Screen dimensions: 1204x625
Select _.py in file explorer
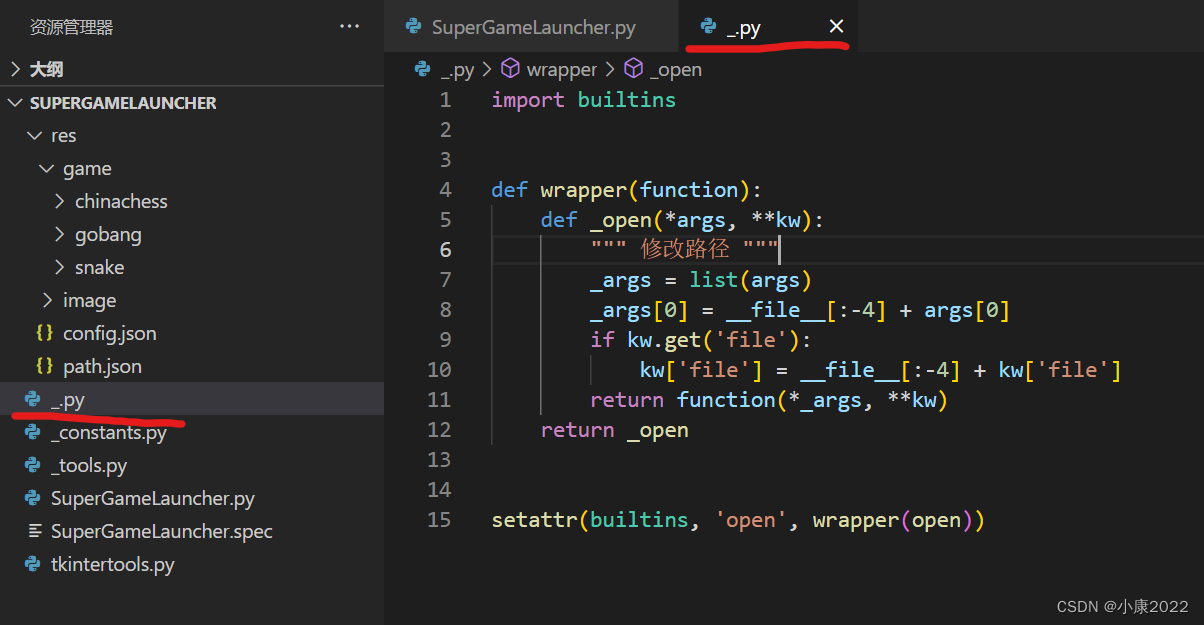[192, 399]
